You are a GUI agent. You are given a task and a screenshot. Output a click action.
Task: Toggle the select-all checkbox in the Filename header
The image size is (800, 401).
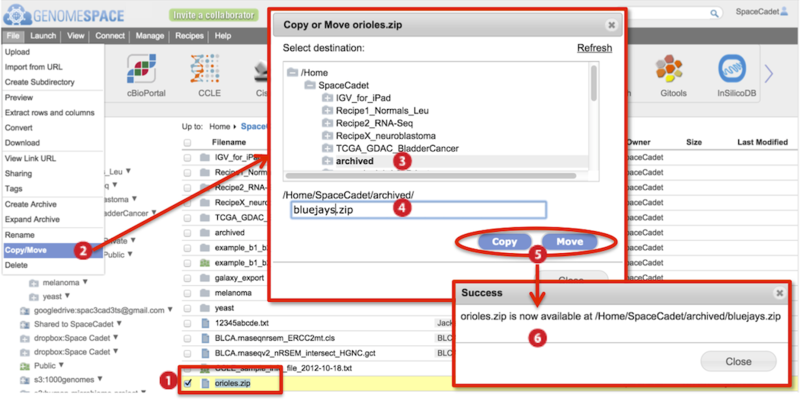pos(187,142)
